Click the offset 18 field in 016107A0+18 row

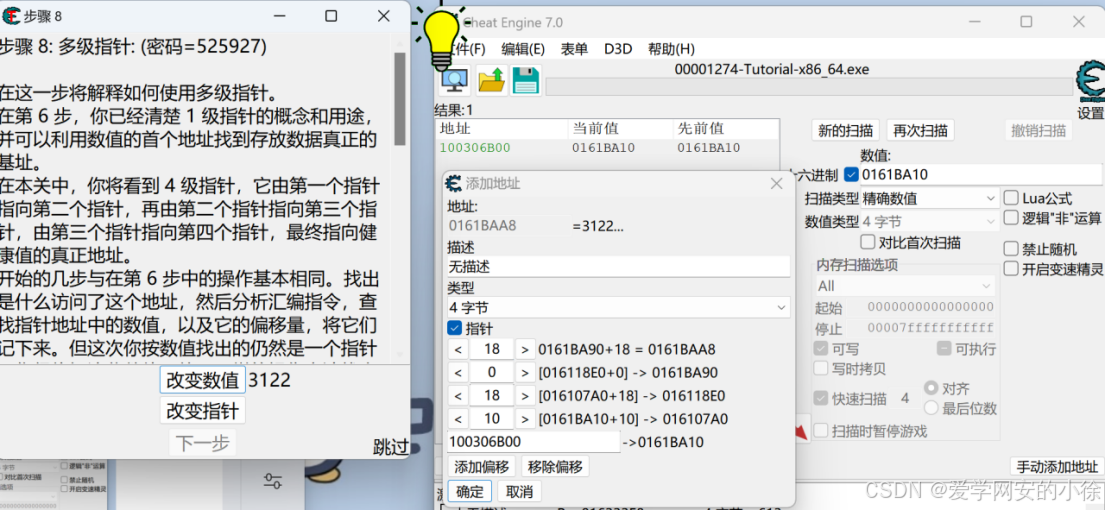coord(492,396)
